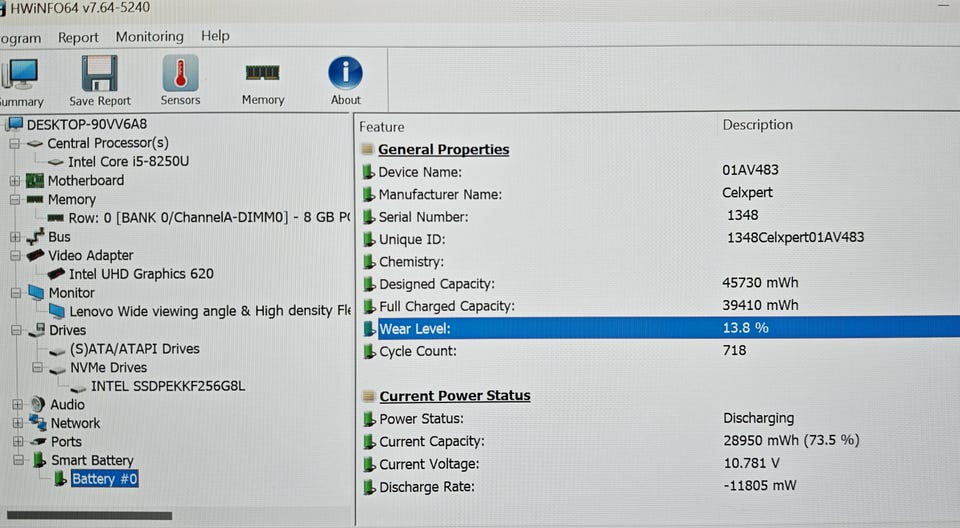Expand the Bus tree node

[x=15, y=237]
